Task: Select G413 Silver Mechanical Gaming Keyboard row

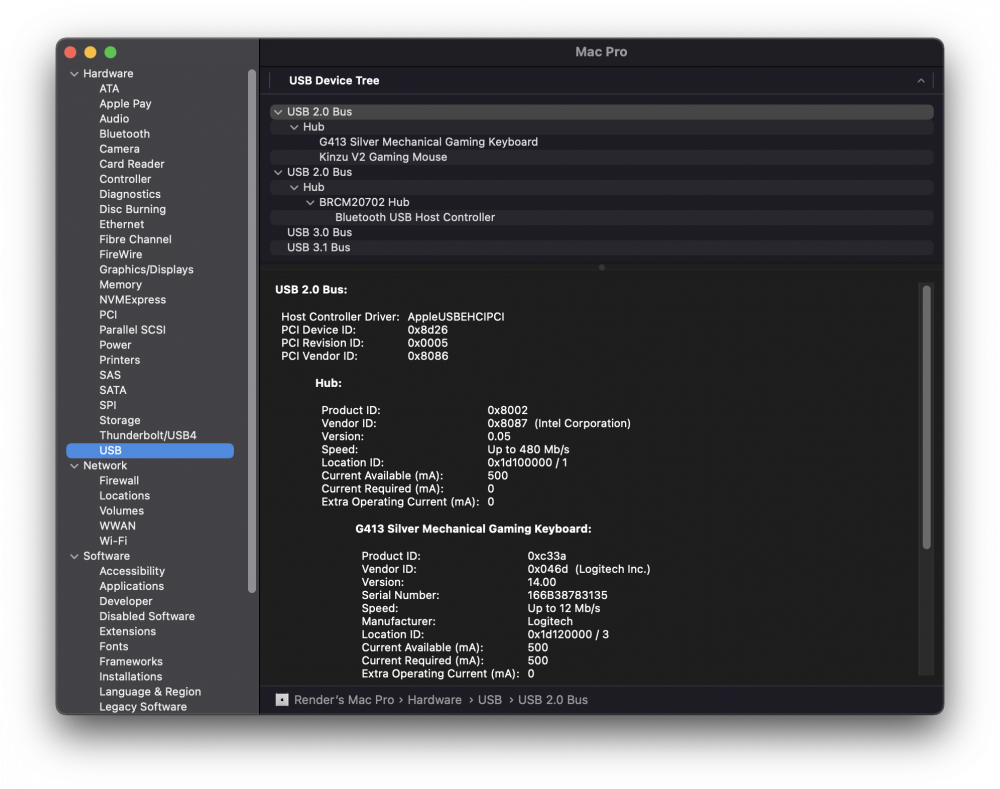Action: pos(601,142)
